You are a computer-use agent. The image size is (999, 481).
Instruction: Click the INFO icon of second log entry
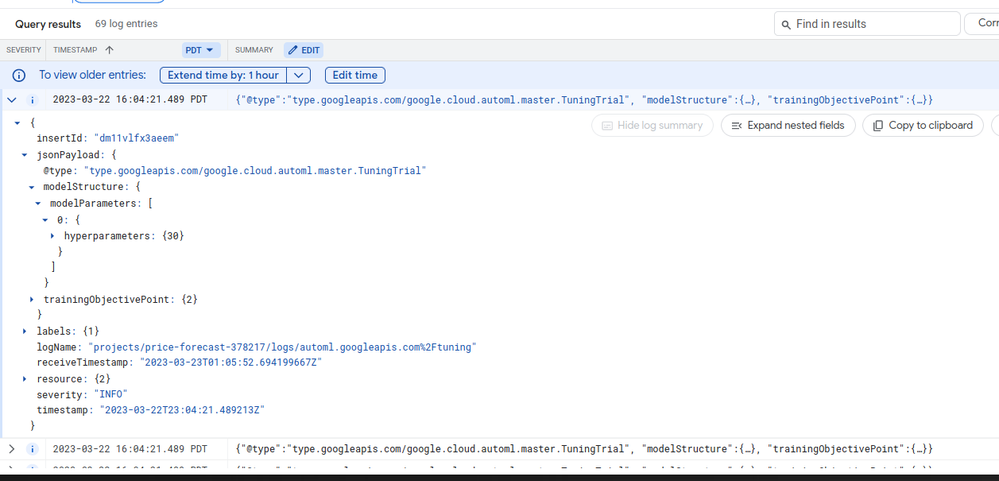pyautogui.click(x=32, y=449)
